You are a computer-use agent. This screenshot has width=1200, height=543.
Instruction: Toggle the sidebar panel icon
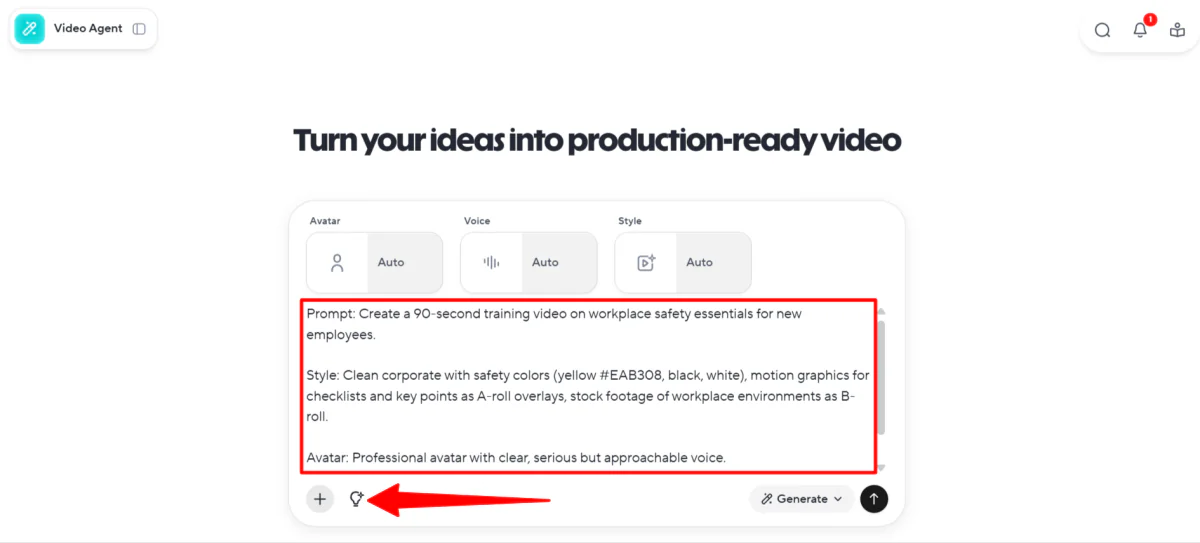(x=139, y=29)
